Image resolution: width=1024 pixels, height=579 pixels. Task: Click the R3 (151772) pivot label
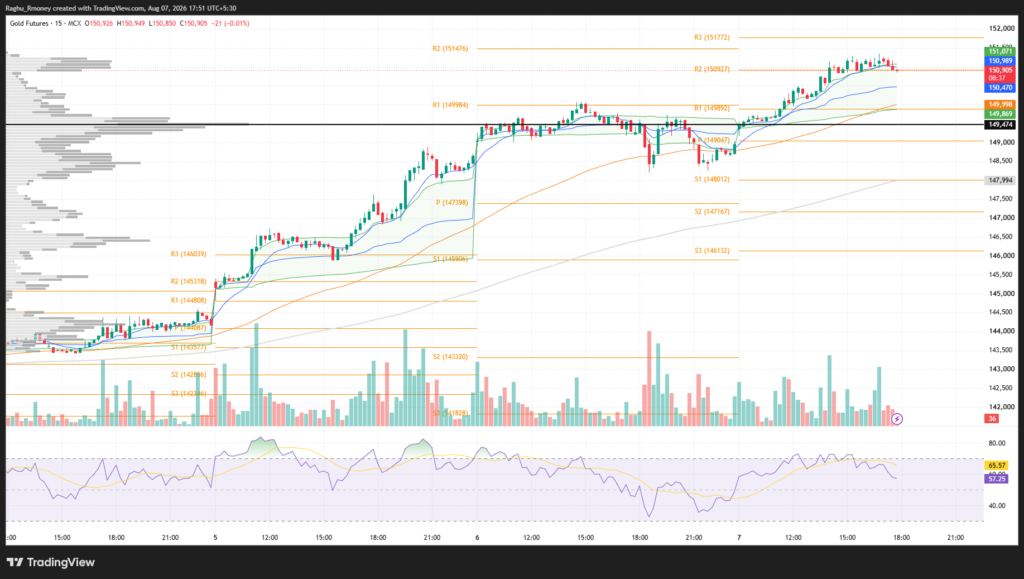coord(712,38)
